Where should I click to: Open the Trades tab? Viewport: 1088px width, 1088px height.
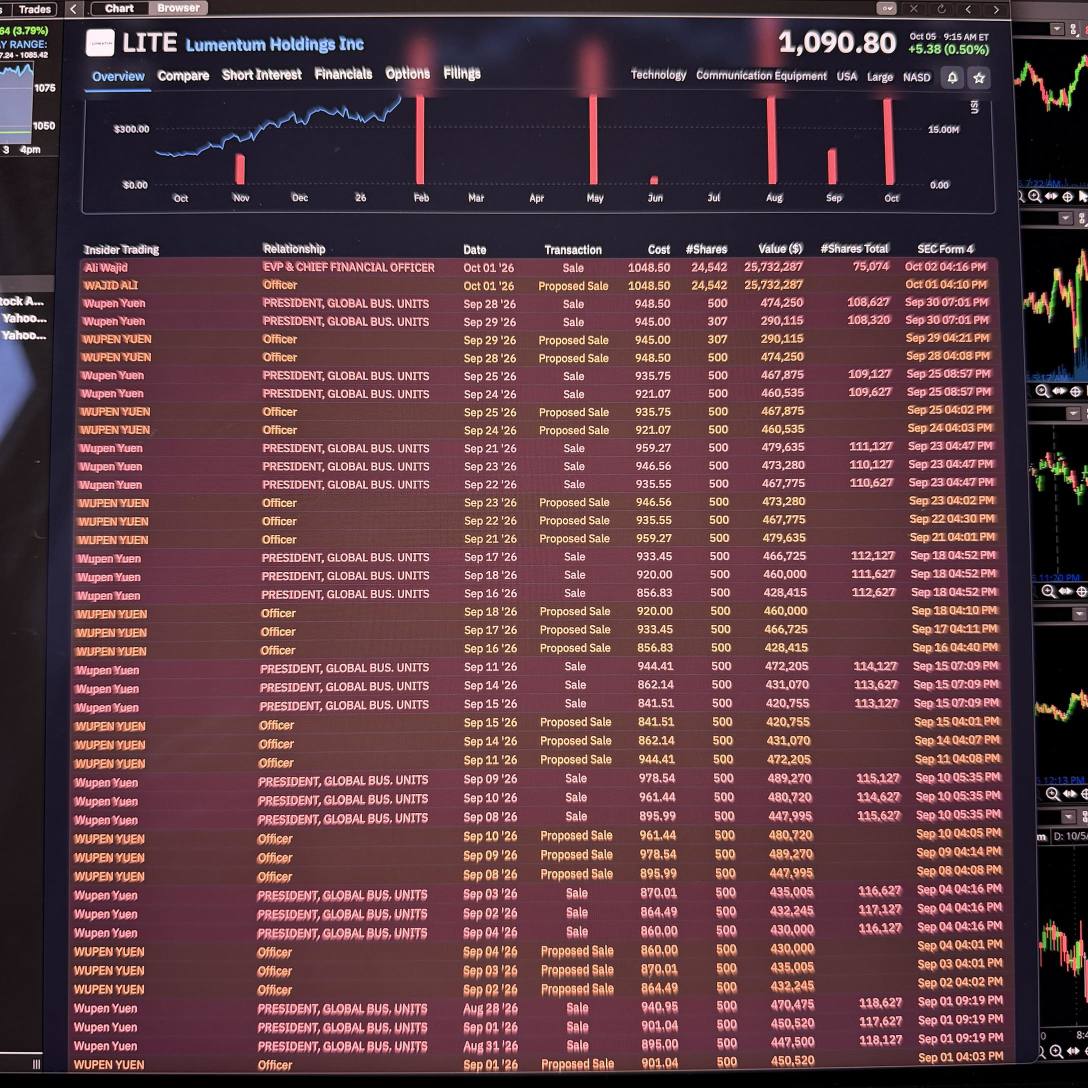click(34, 9)
